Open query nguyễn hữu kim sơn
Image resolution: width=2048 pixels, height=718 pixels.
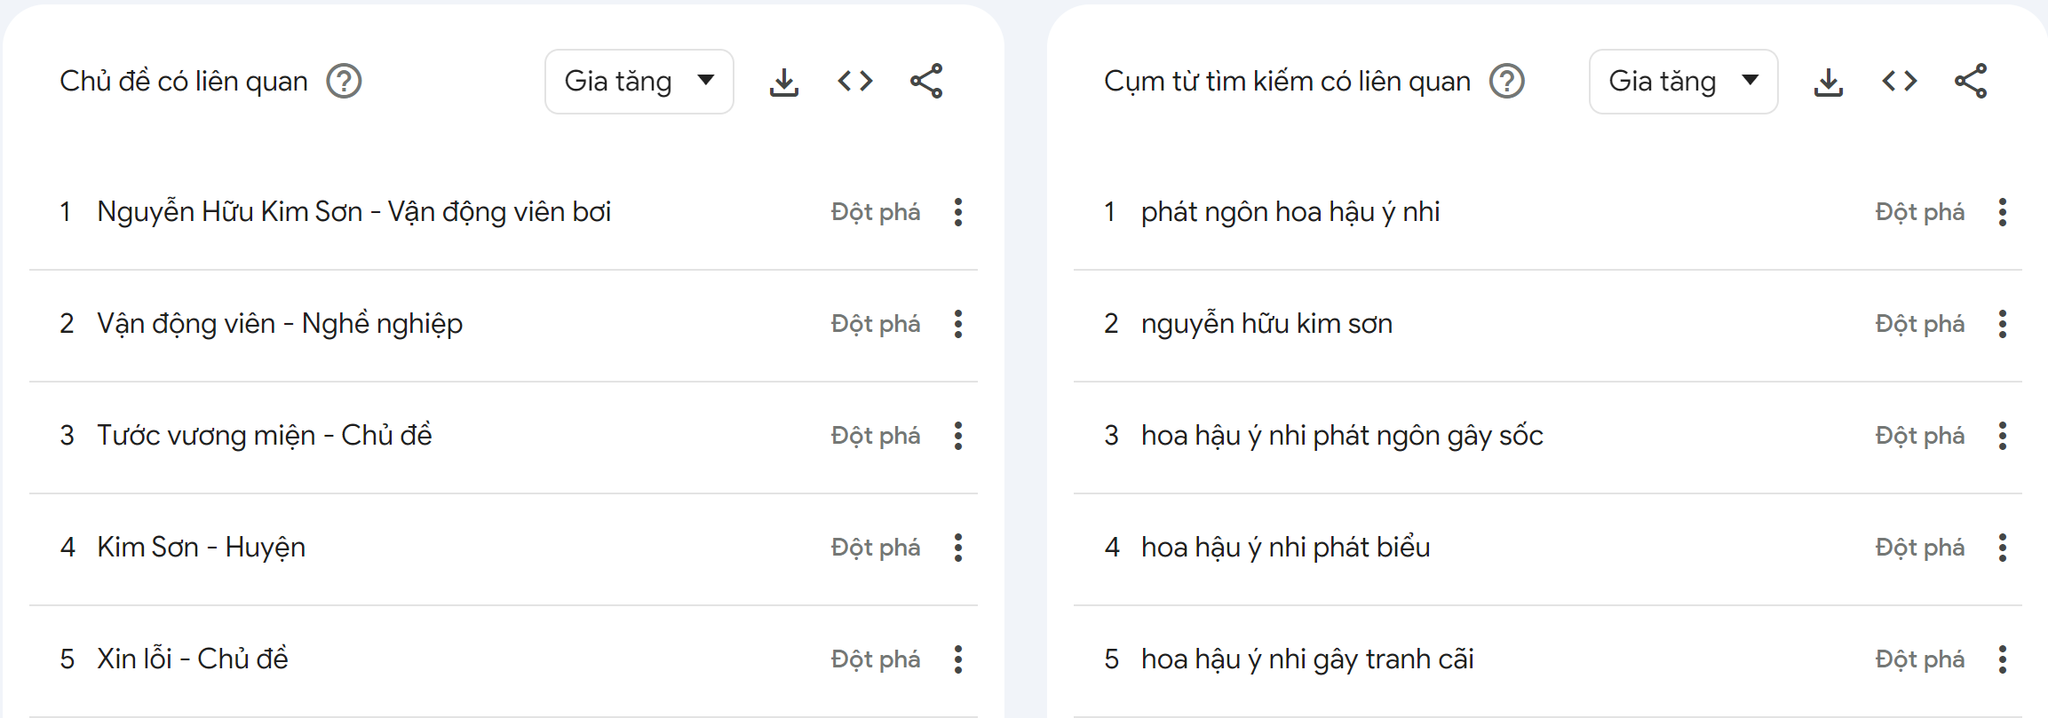click(x=1267, y=324)
